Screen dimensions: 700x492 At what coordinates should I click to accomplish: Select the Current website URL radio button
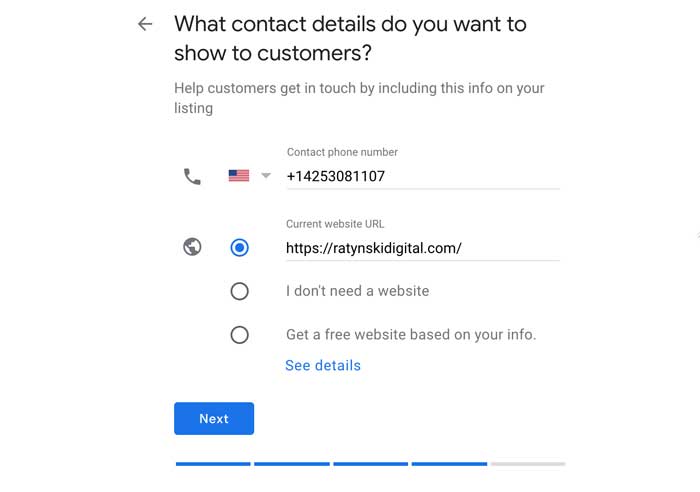[239, 247]
